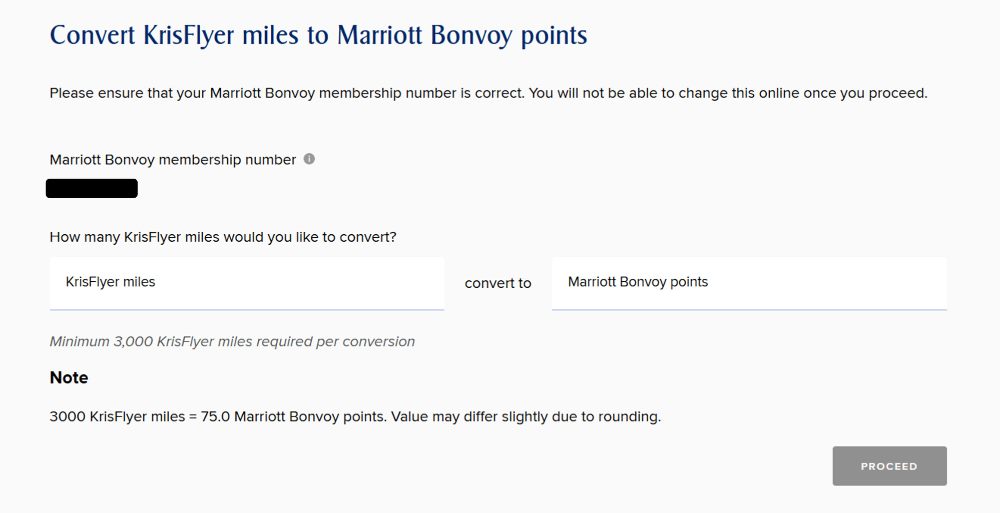Click the "Value may differ slightly" sentence
This screenshot has height=513, width=1000.
click(x=526, y=417)
